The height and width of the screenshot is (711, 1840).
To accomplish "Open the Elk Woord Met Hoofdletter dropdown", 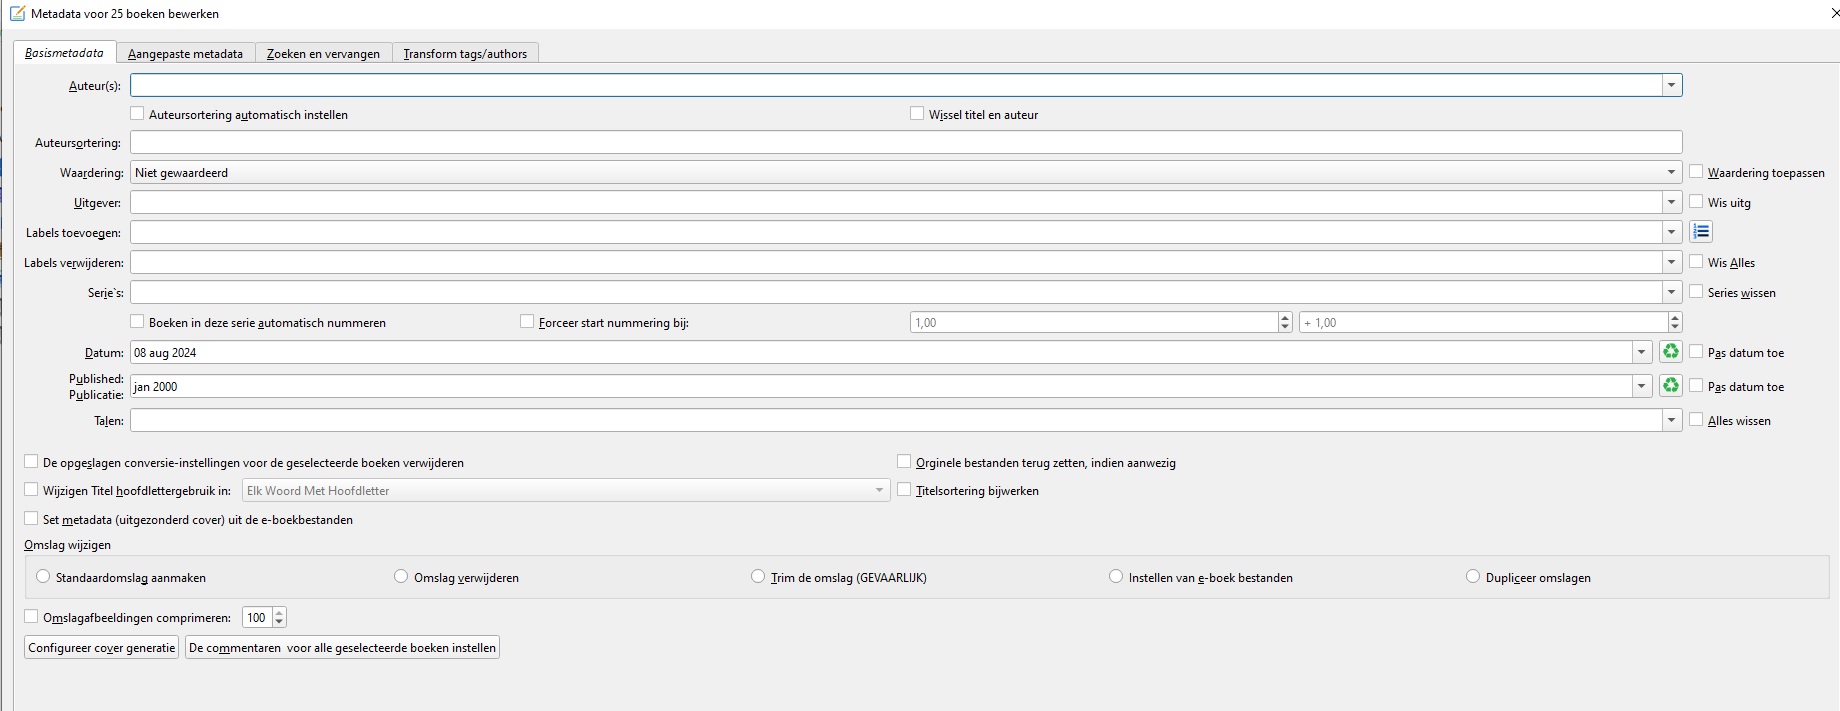I will tap(566, 490).
